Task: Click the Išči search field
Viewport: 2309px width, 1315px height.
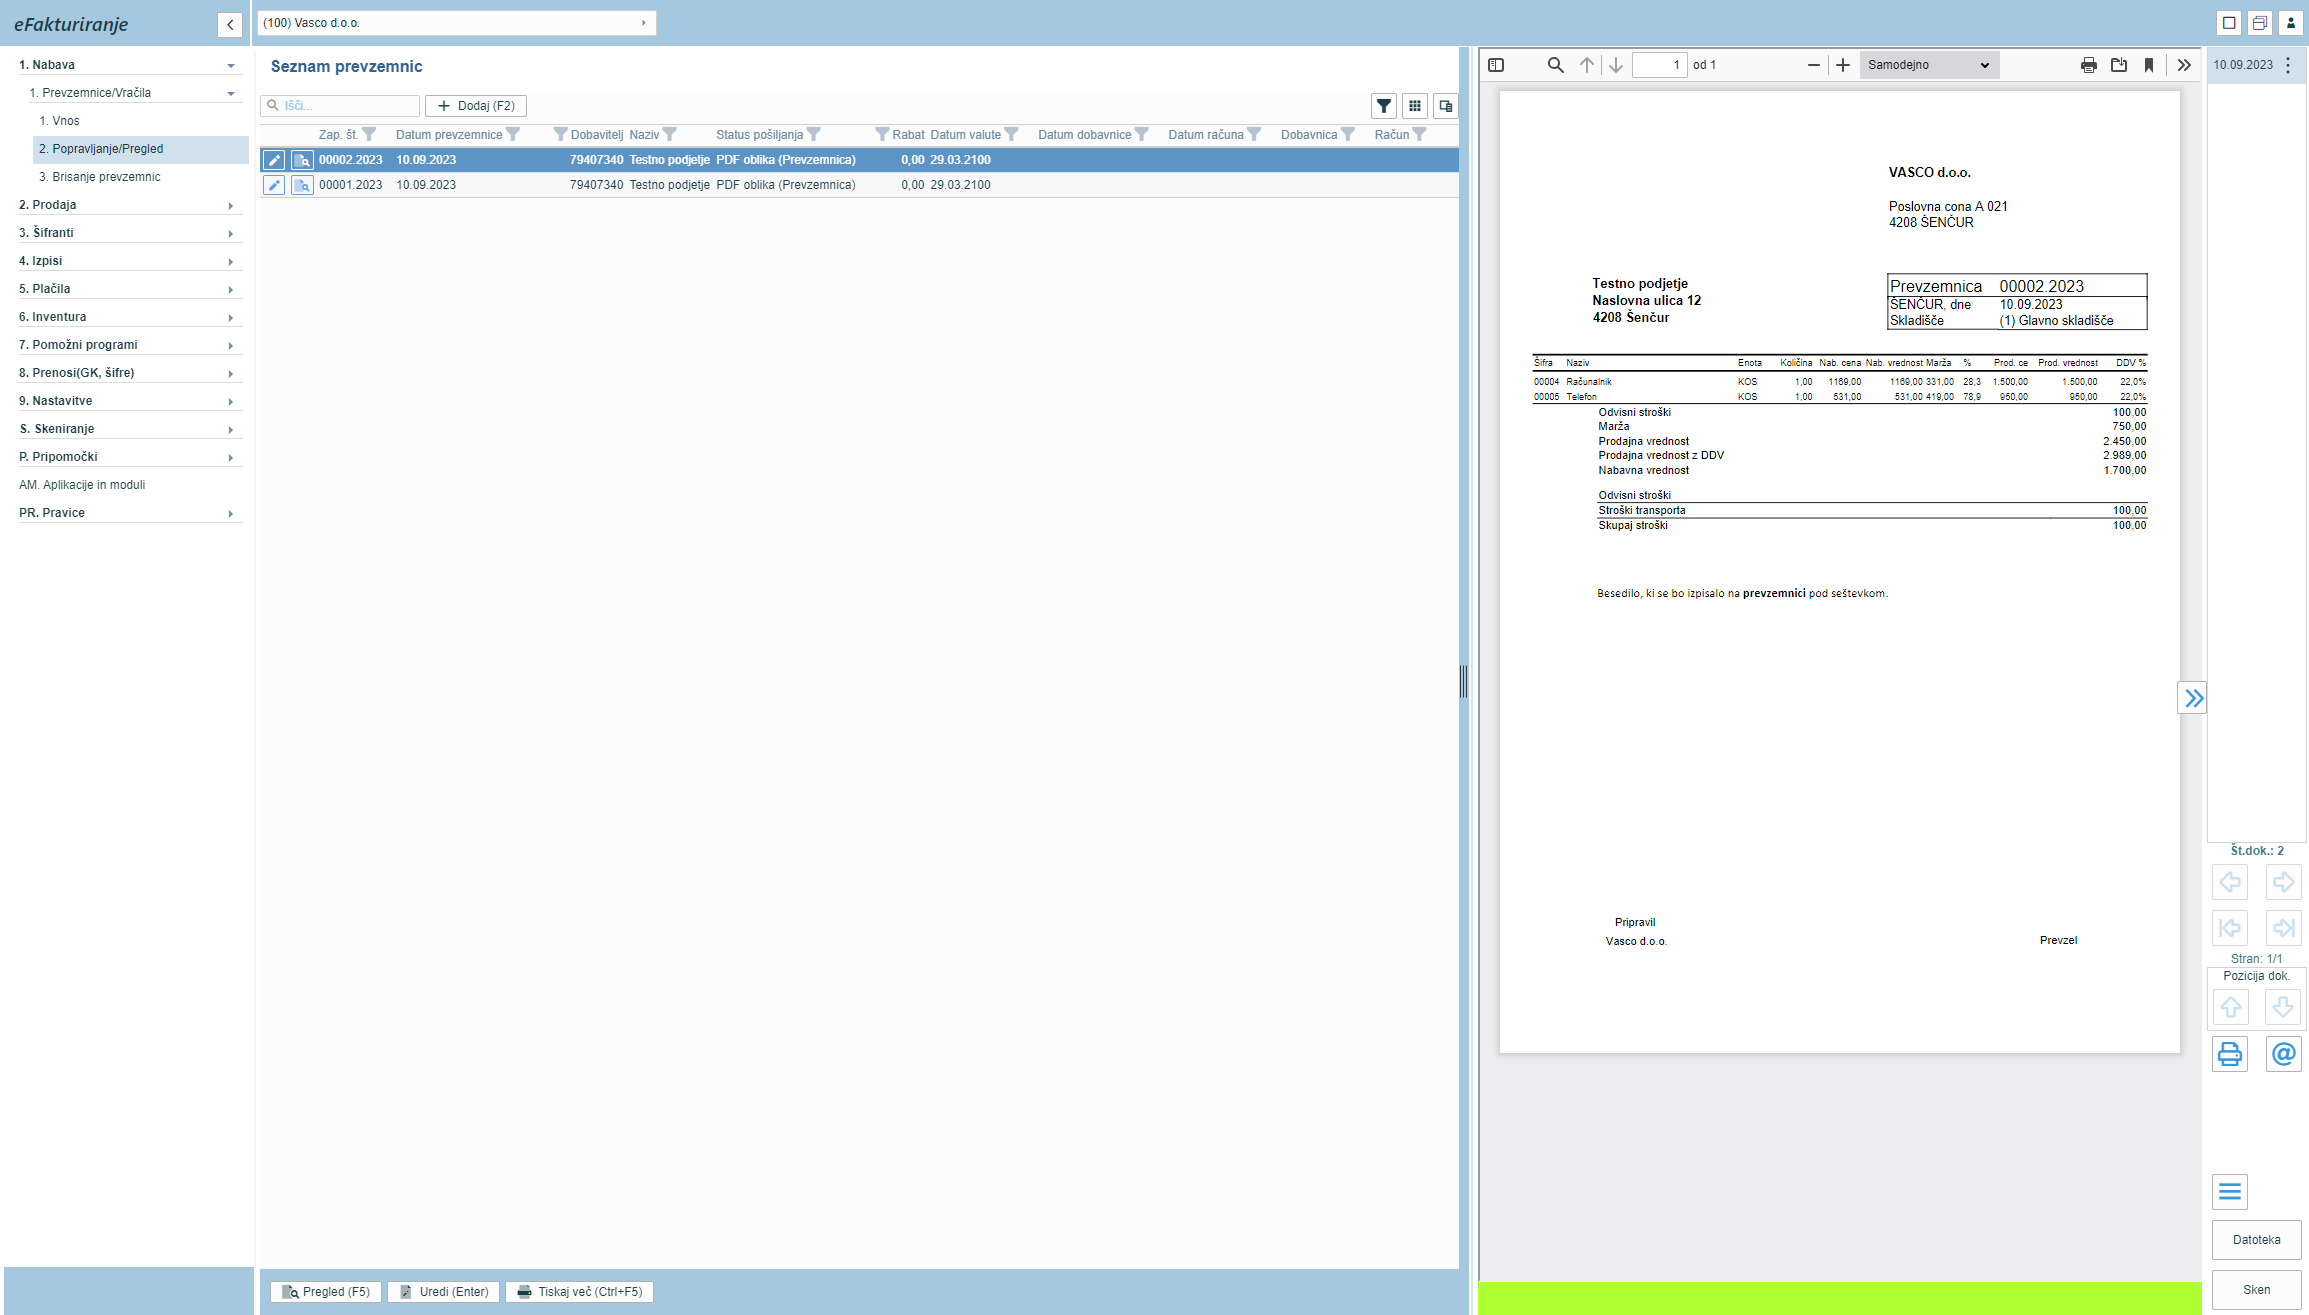Action: click(x=340, y=106)
